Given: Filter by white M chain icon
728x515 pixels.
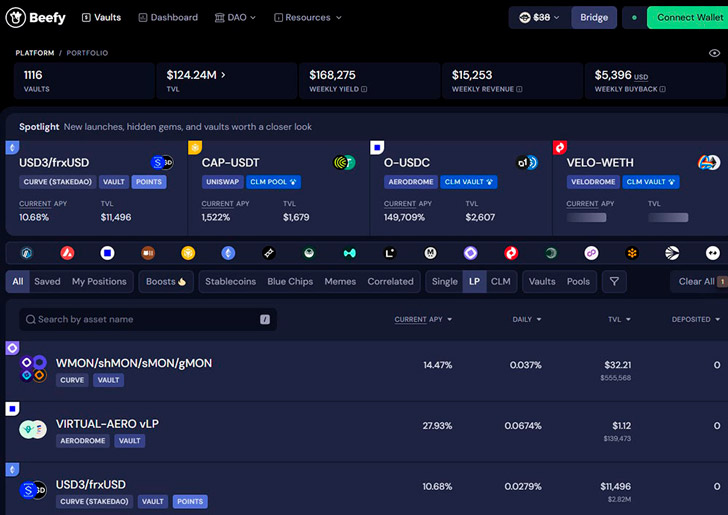Looking at the screenshot, I should tap(430, 253).
